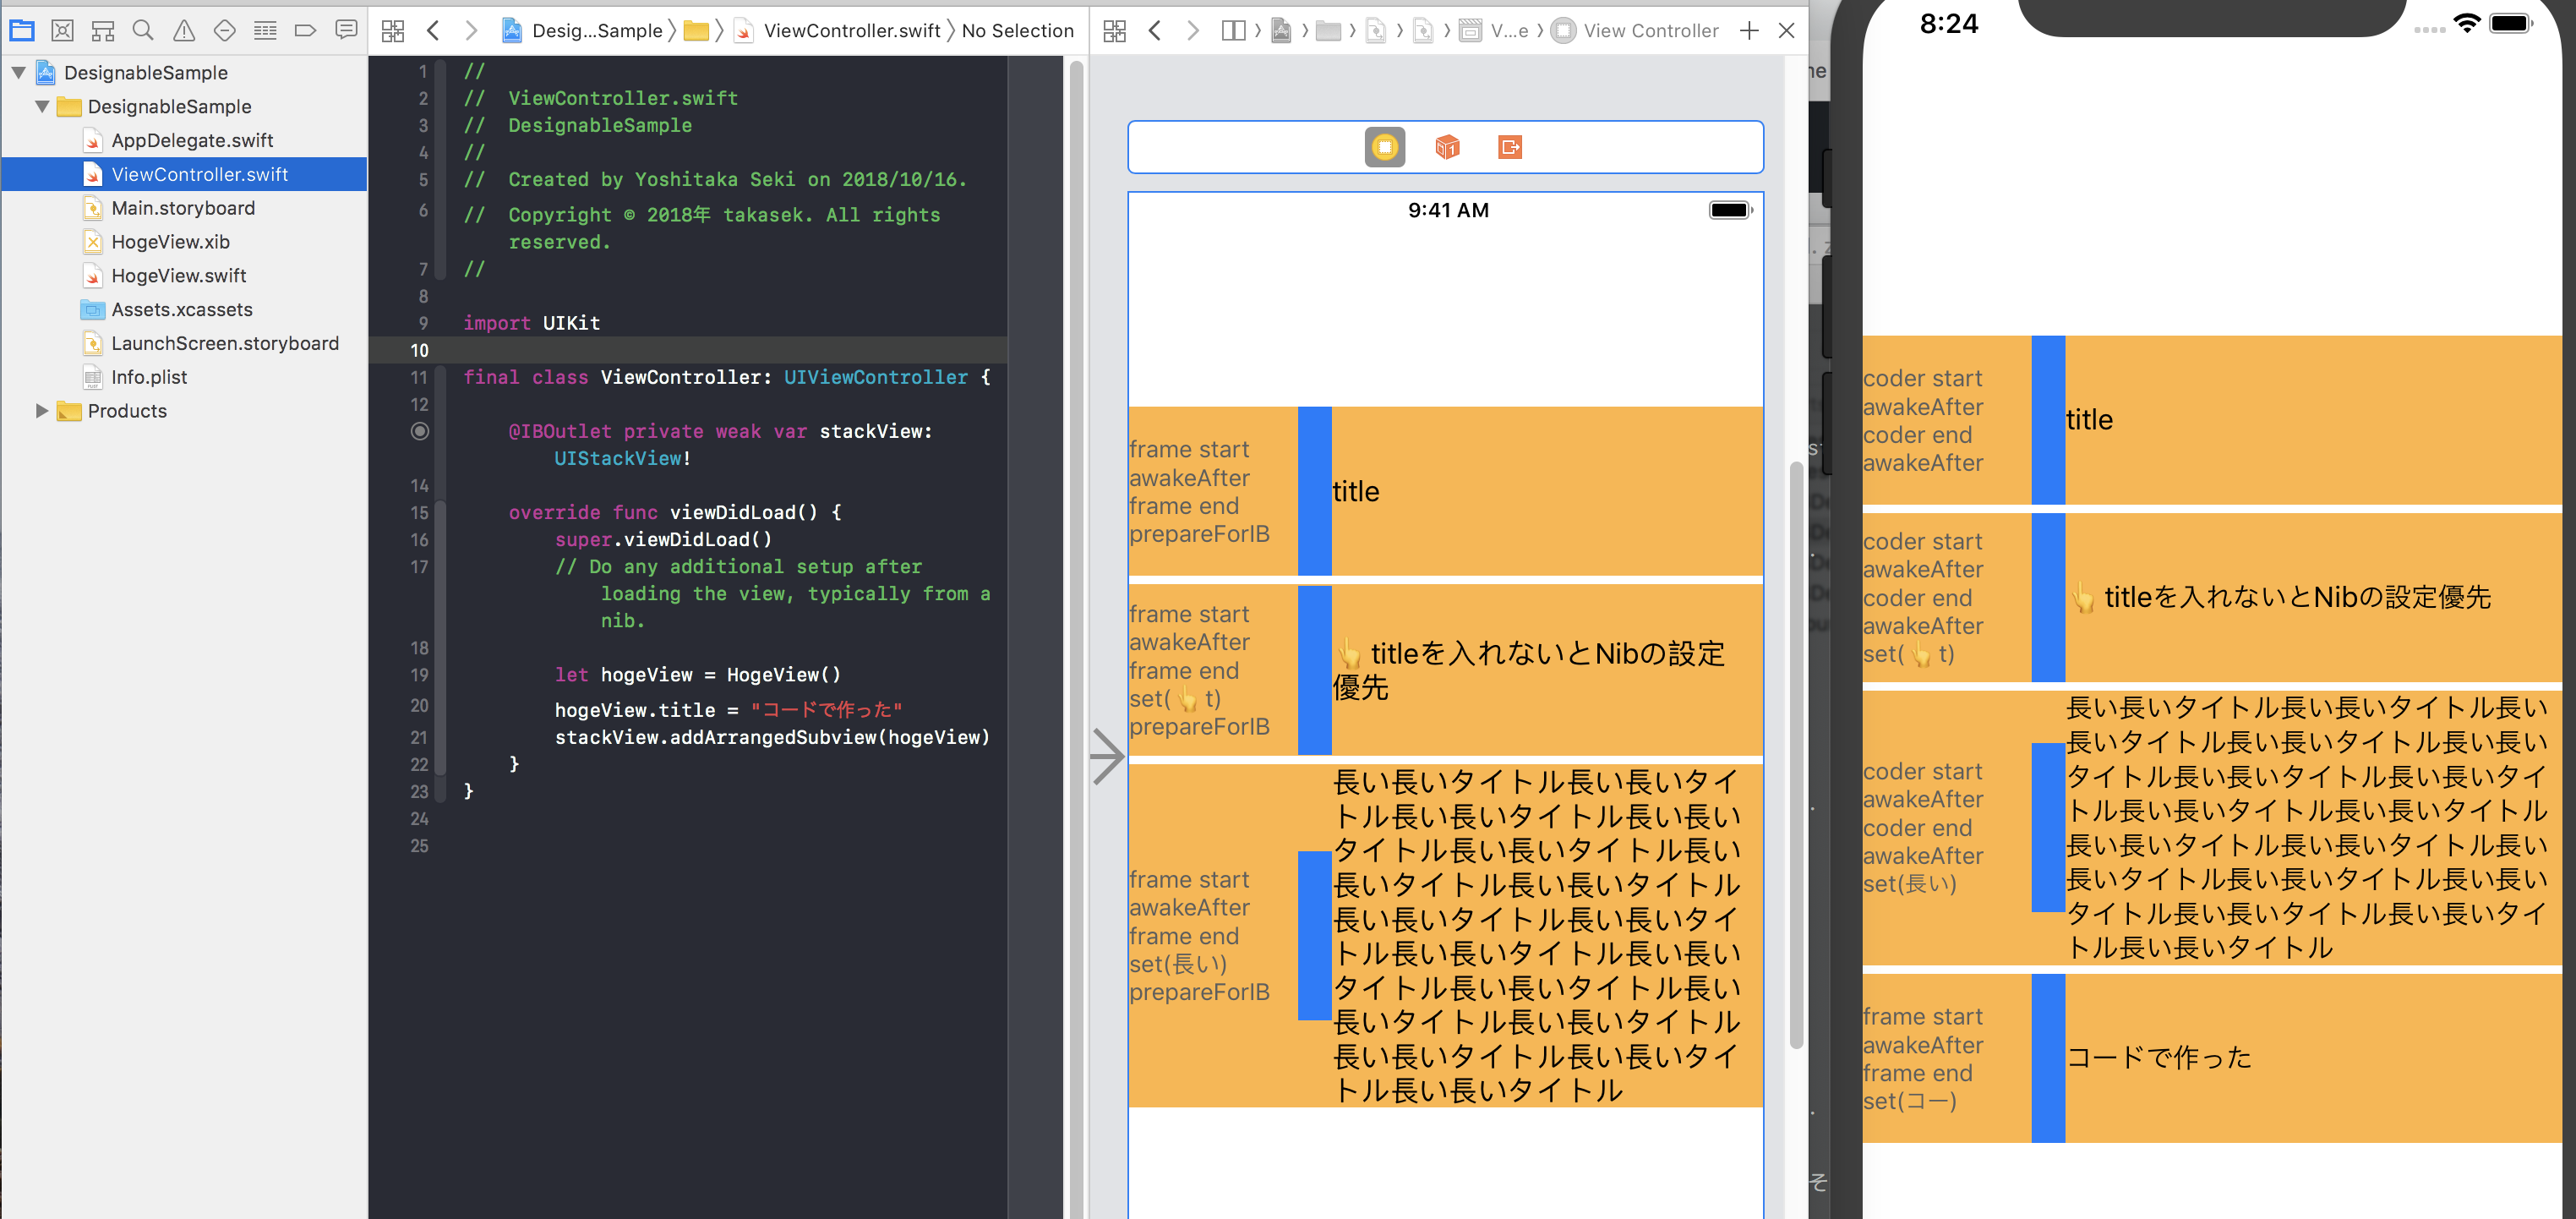Click No Selection in the jump bar
Image resolution: width=2576 pixels, height=1219 pixels.
[1017, 30]
